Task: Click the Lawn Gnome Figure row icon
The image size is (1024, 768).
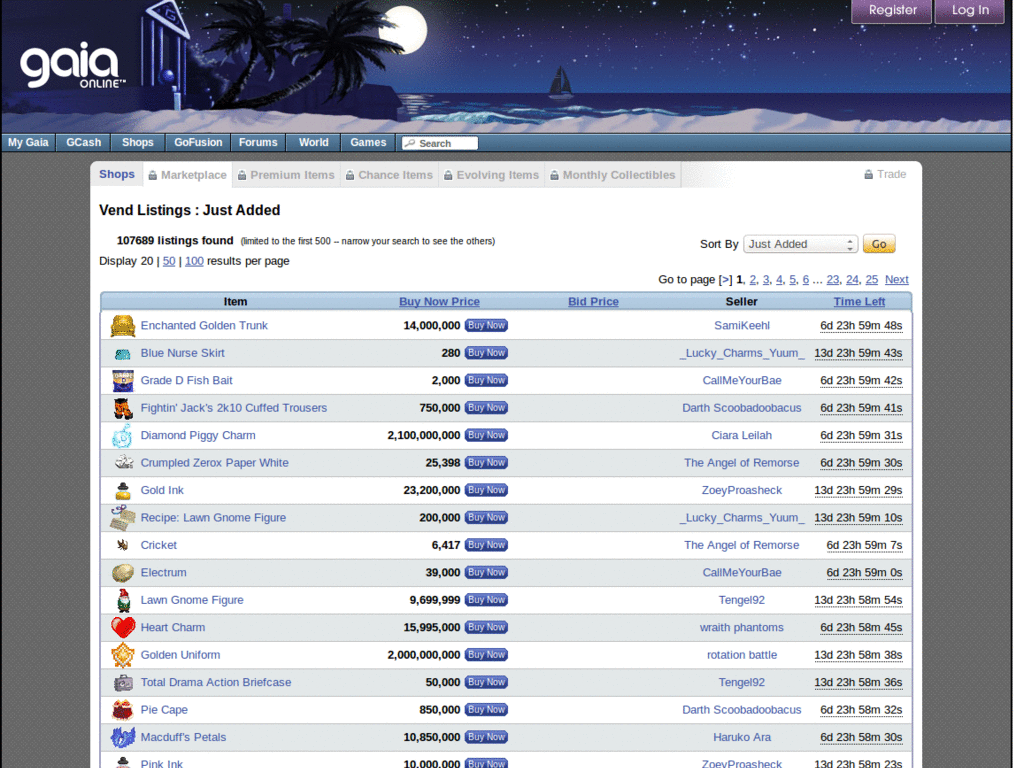Action: point(123,600)
